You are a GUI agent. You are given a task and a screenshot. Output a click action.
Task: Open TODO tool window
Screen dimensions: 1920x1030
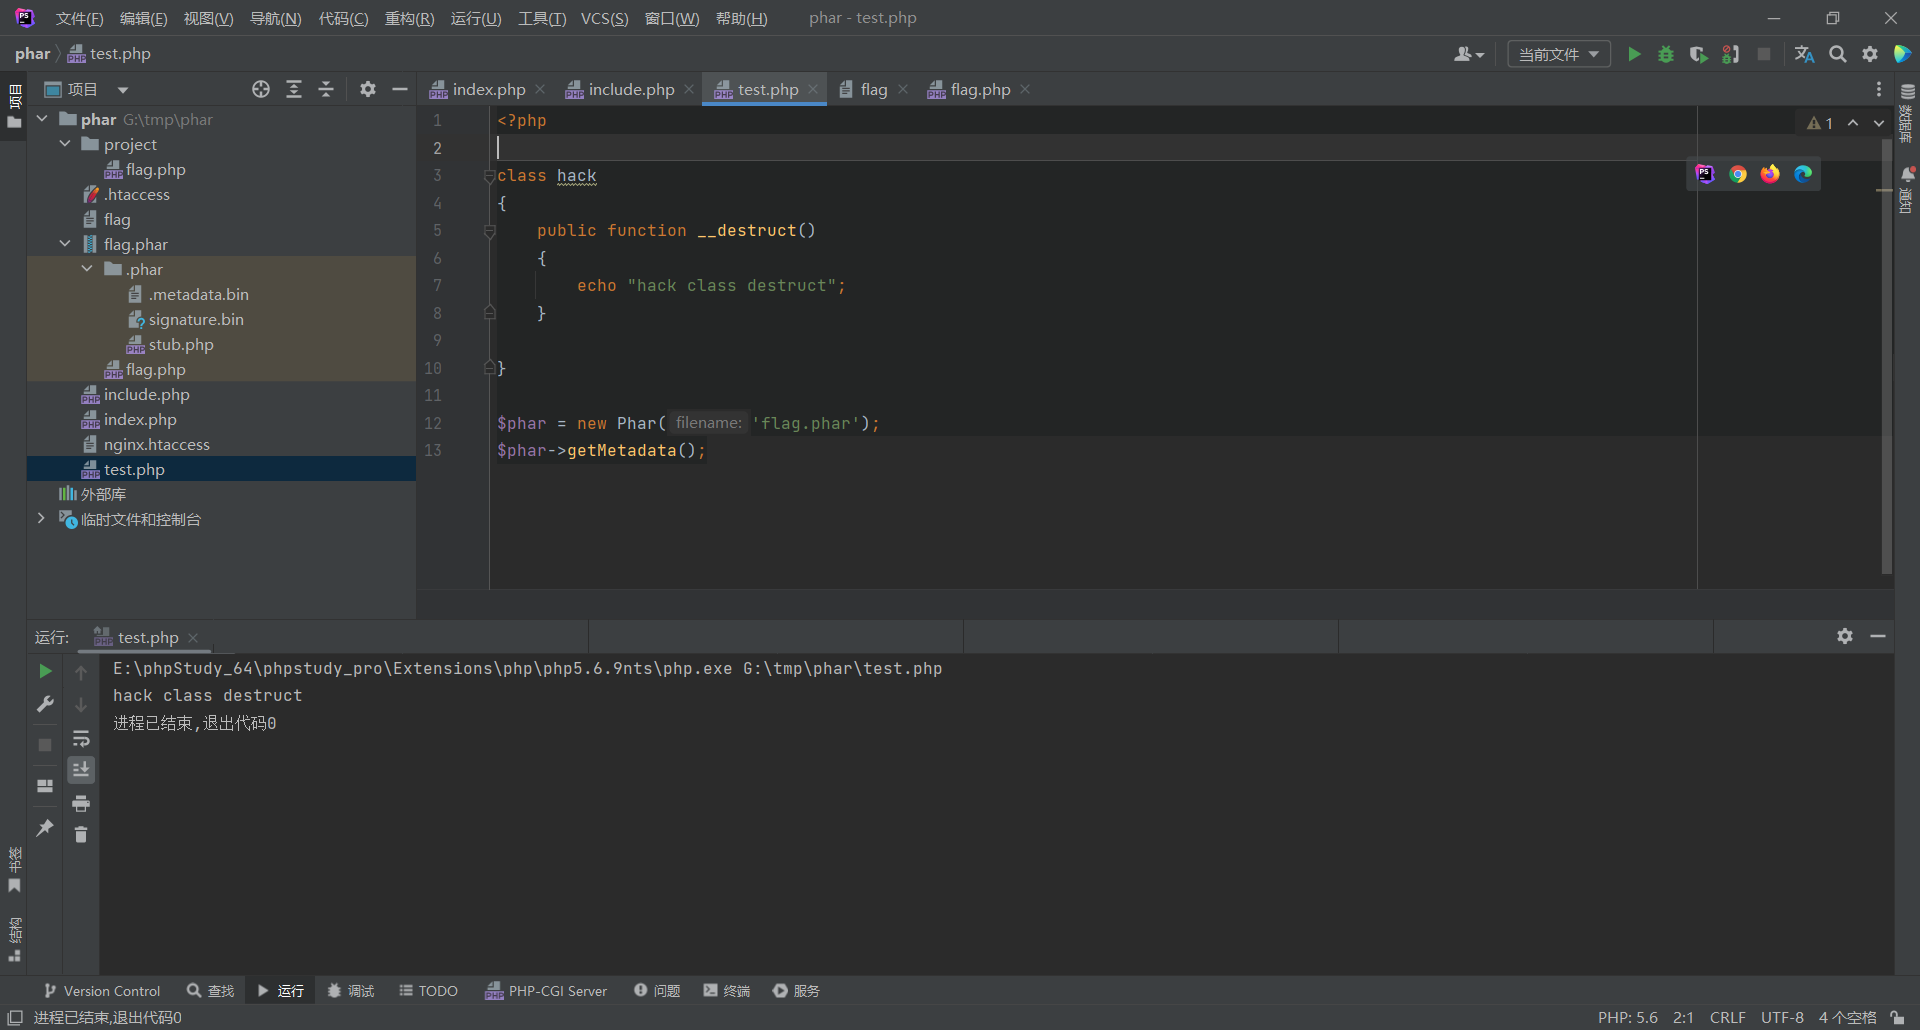click(429, 990)
